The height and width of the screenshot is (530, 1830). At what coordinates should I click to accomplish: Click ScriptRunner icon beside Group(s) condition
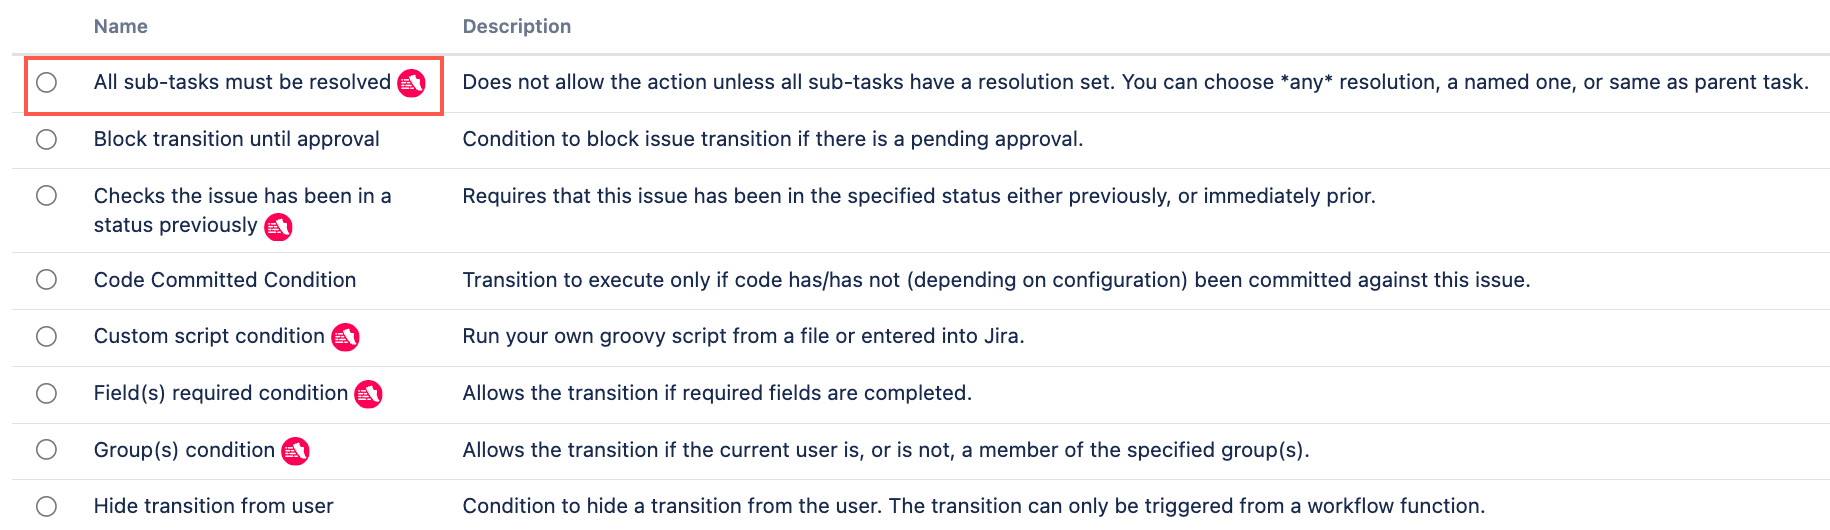tap(295, 451)
